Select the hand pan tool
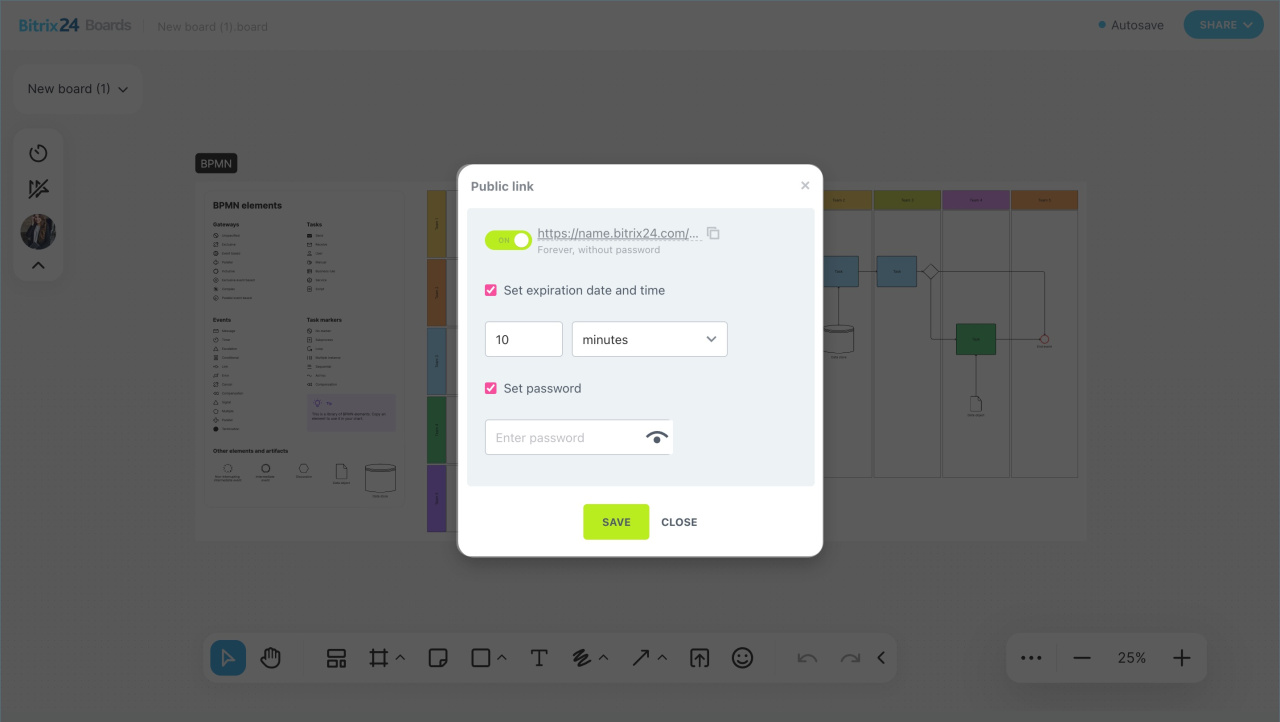The height and width of the screenshot is (722, 1280). [270, 658]
